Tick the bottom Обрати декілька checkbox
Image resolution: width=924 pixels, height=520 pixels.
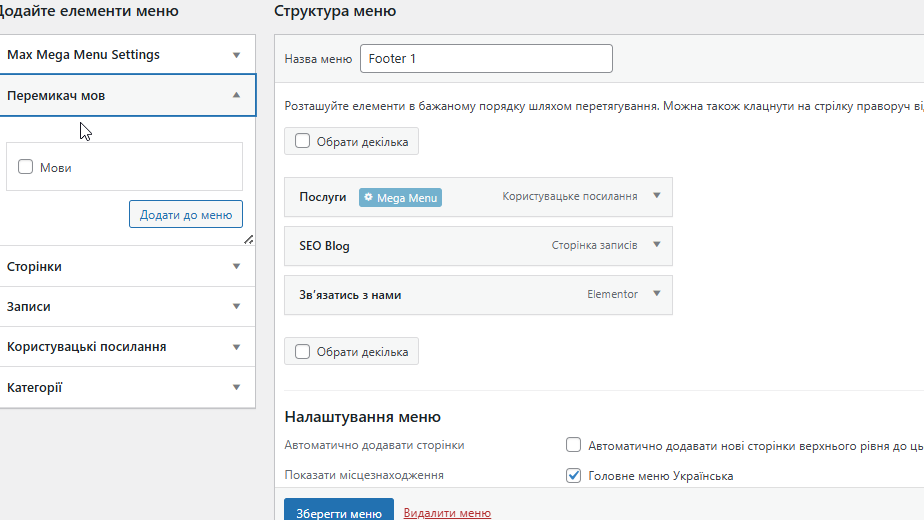pyautogui.click(x=303, y=351)
